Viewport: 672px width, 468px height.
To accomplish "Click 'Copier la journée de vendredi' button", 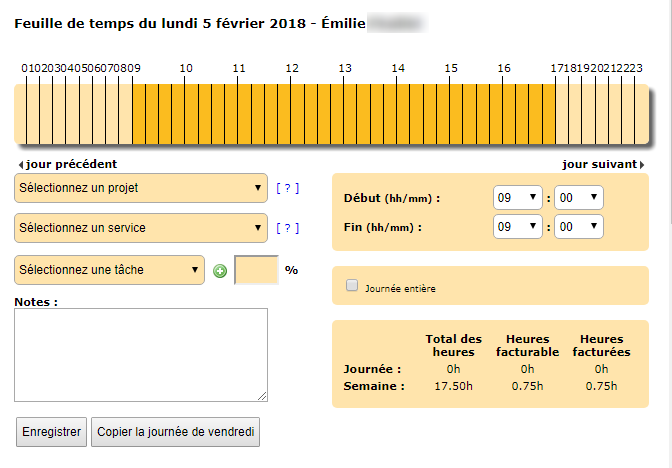I will (176, 432).
